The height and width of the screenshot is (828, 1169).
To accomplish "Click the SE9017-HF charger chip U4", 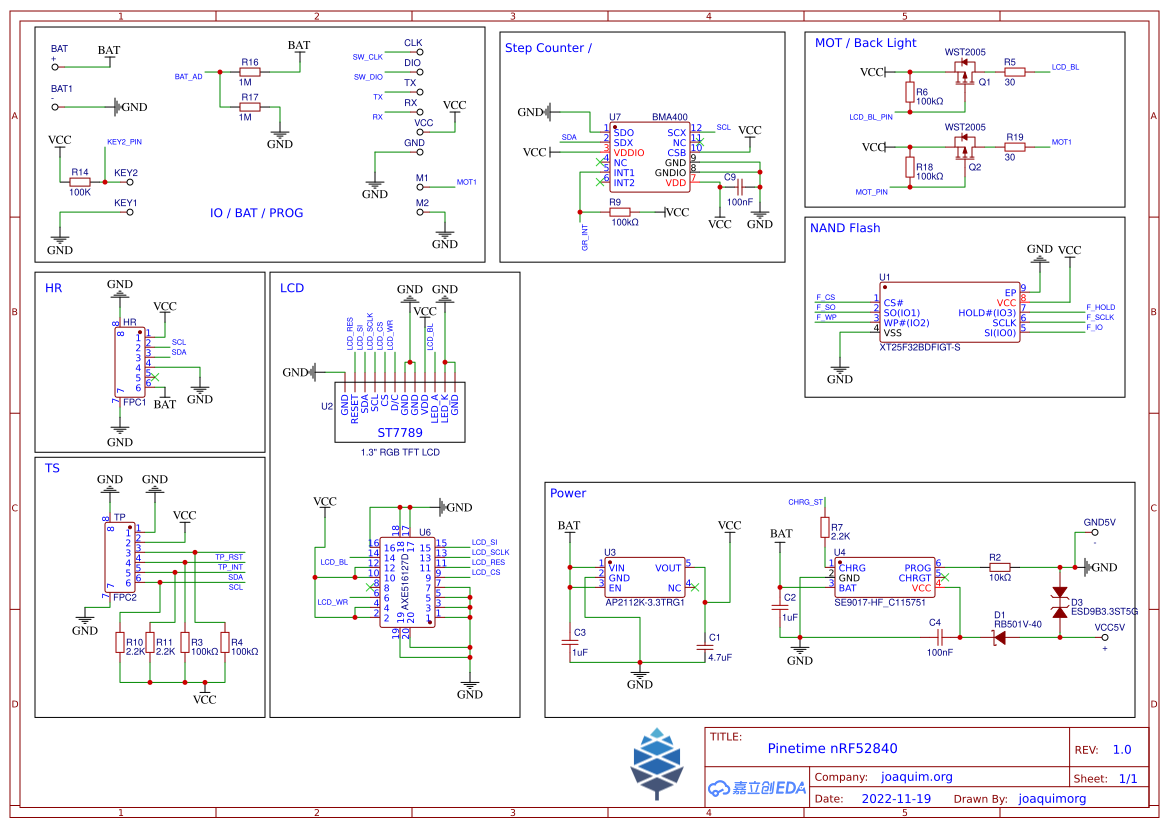I will click(x=884, y=577).
